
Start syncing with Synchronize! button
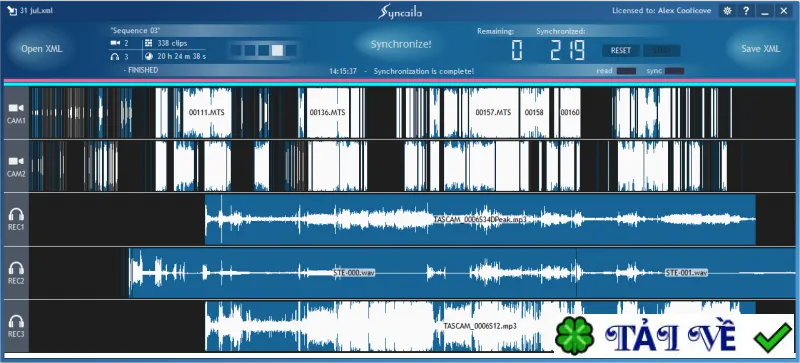[x=401, y=44]
